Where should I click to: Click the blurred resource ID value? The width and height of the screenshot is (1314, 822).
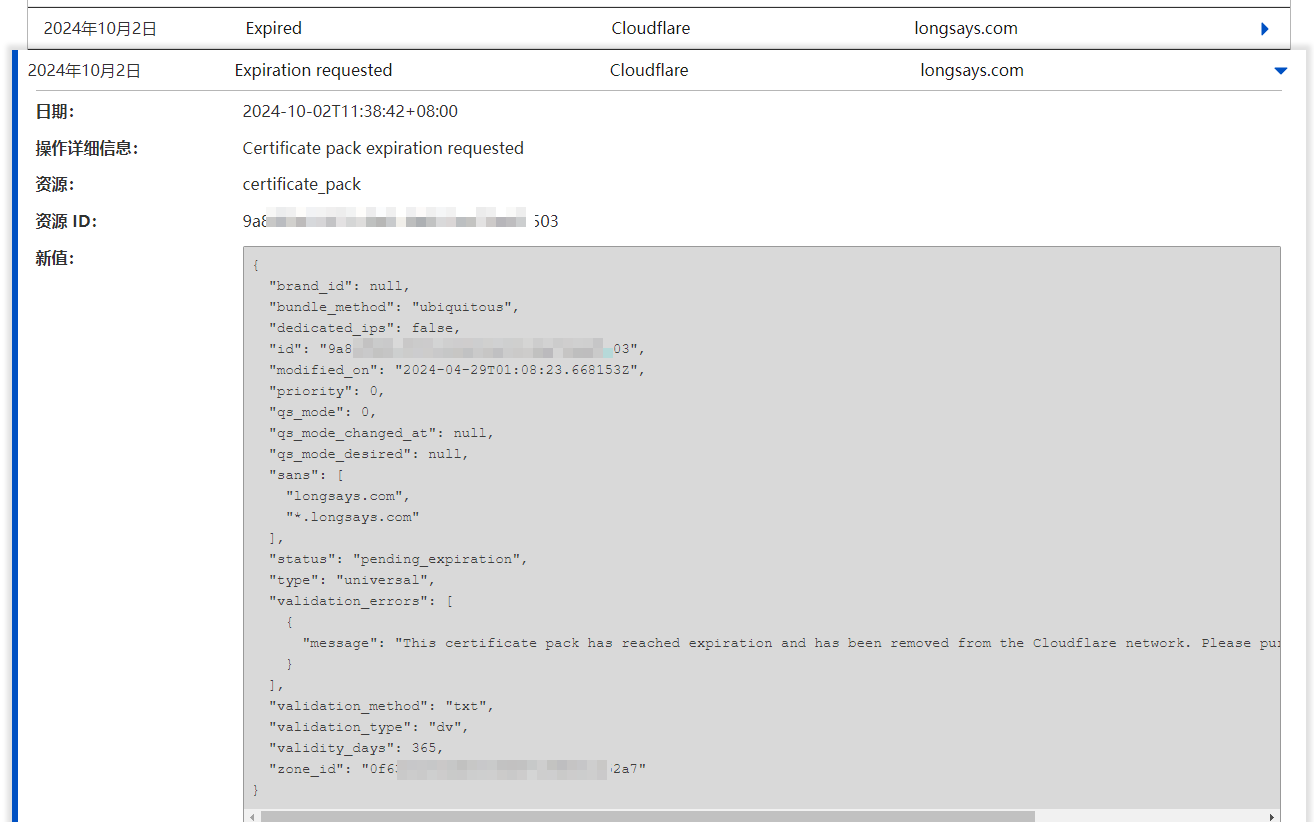(x=400, y=221)
